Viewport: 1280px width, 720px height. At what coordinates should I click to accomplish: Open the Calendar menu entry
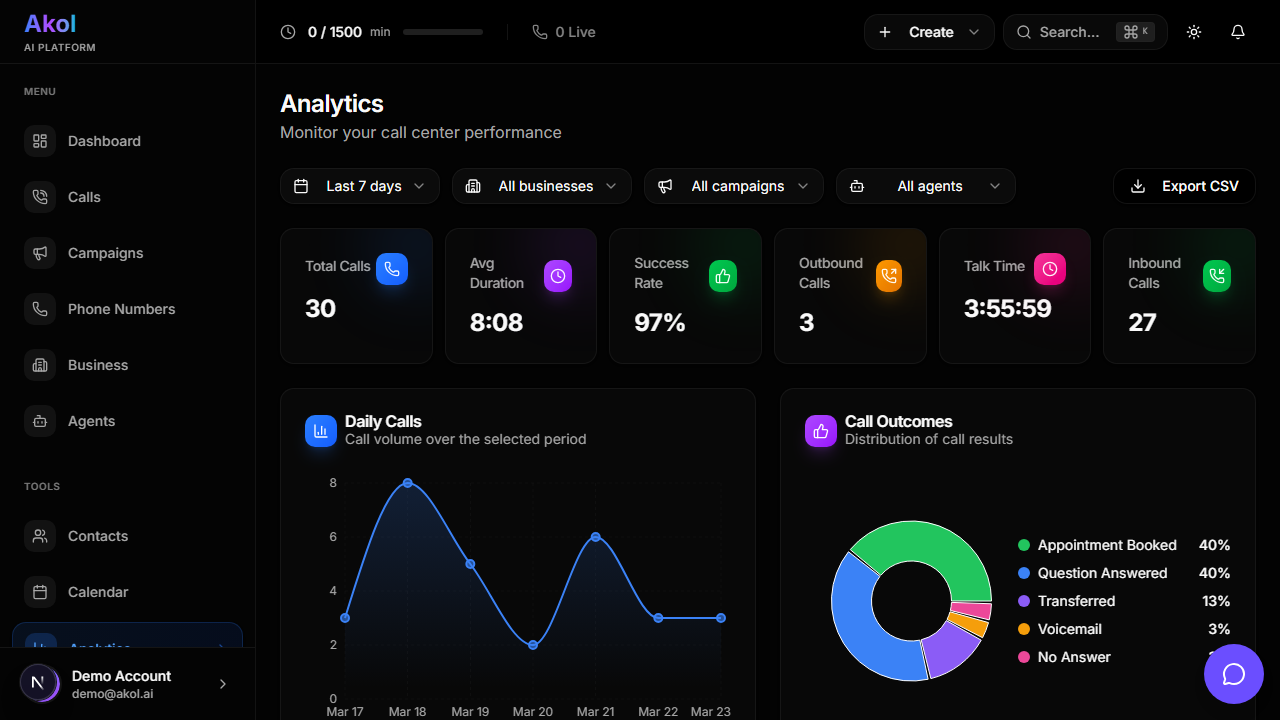click(x=98, y=592)
